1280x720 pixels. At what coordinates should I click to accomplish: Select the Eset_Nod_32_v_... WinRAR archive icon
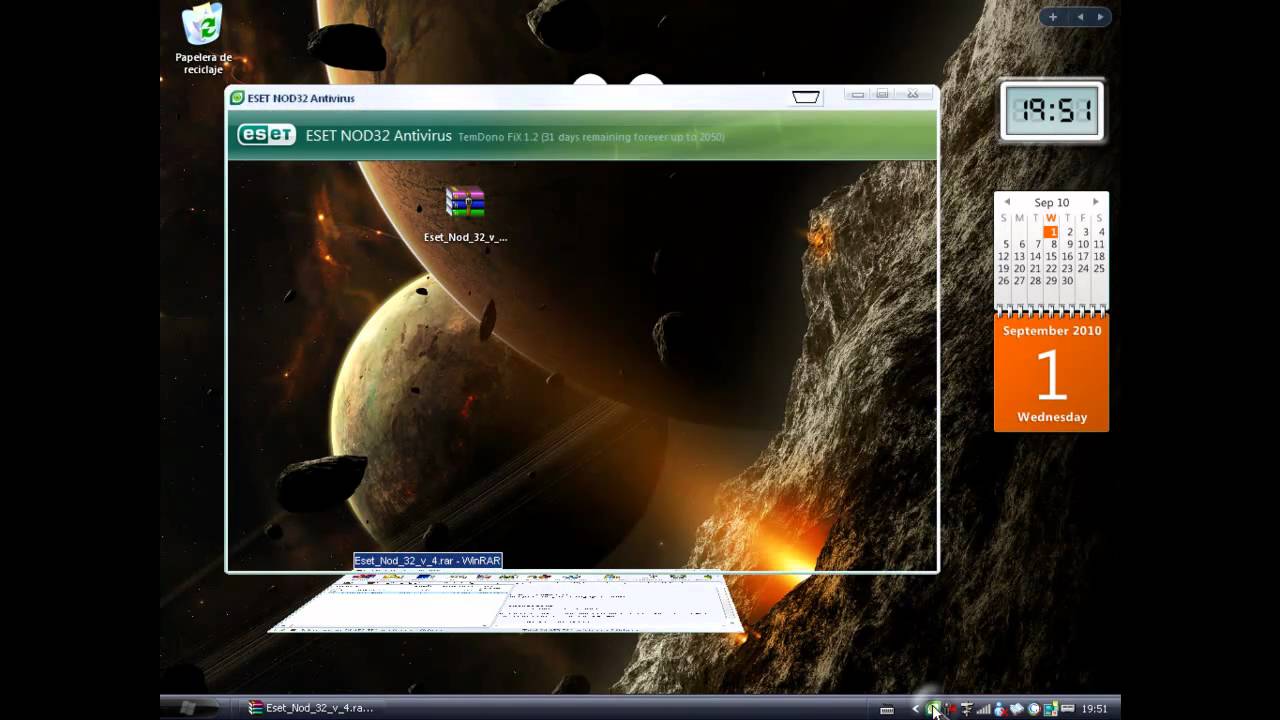coord(465,214)
